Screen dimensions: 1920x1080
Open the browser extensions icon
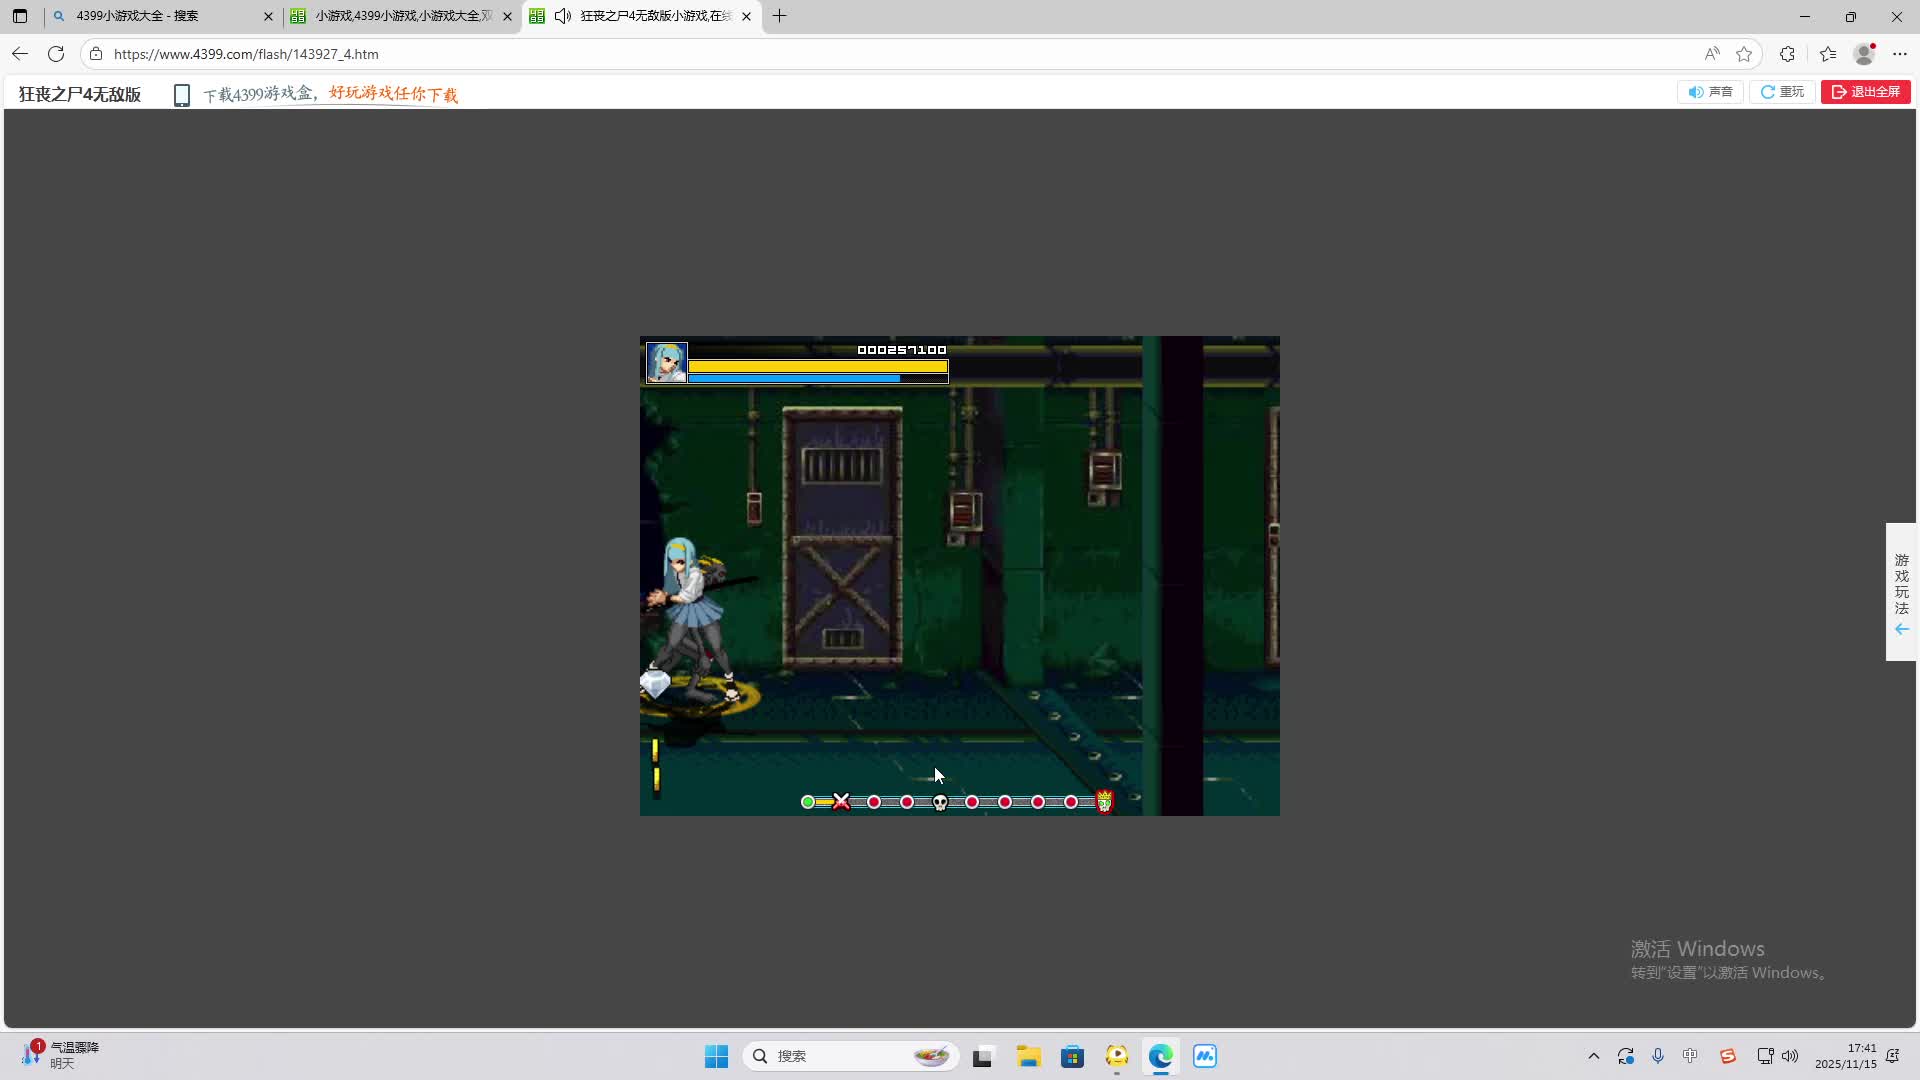[1787, 54]
